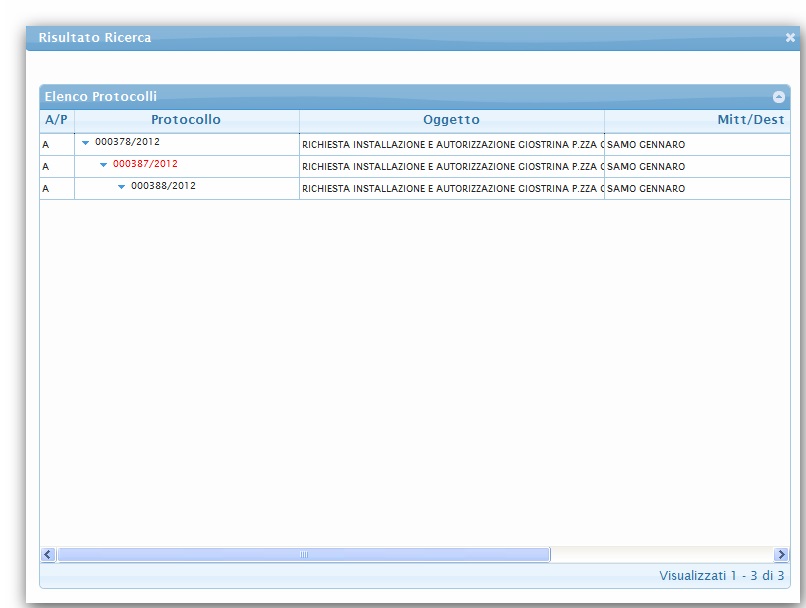
Task: Select protocol 000388/2012
Action: coord(163,186)
